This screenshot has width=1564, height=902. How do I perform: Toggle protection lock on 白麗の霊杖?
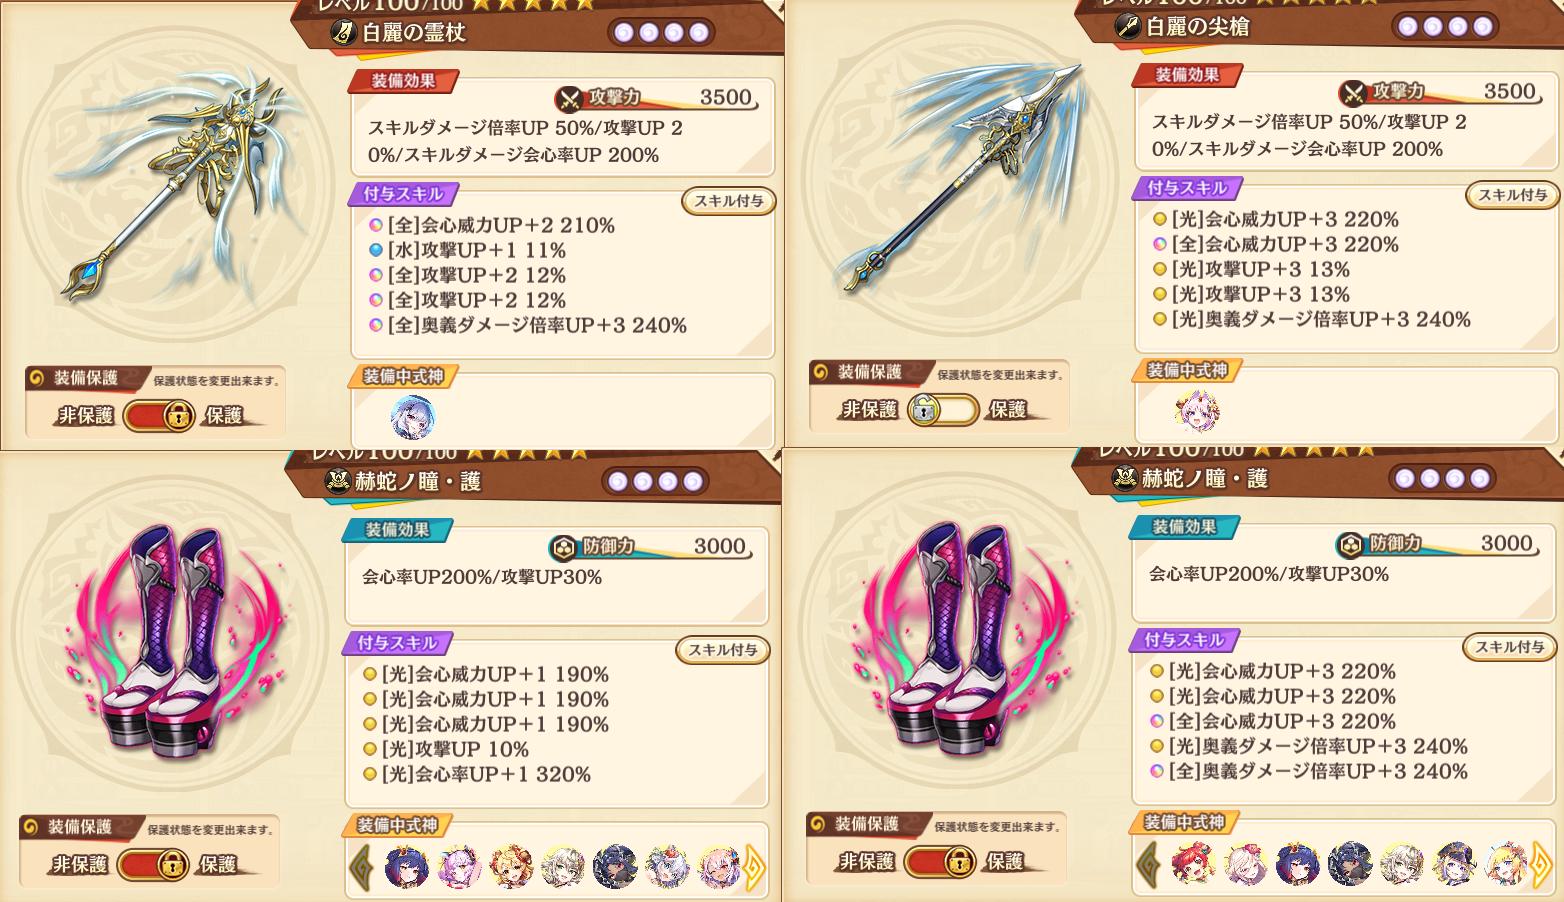pyautogui.click(x=158, y=415)
